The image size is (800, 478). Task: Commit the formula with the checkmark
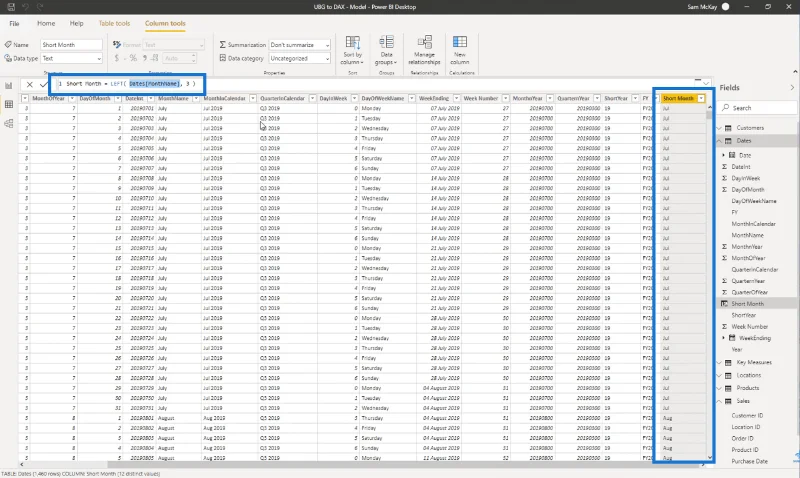point(43,84)
